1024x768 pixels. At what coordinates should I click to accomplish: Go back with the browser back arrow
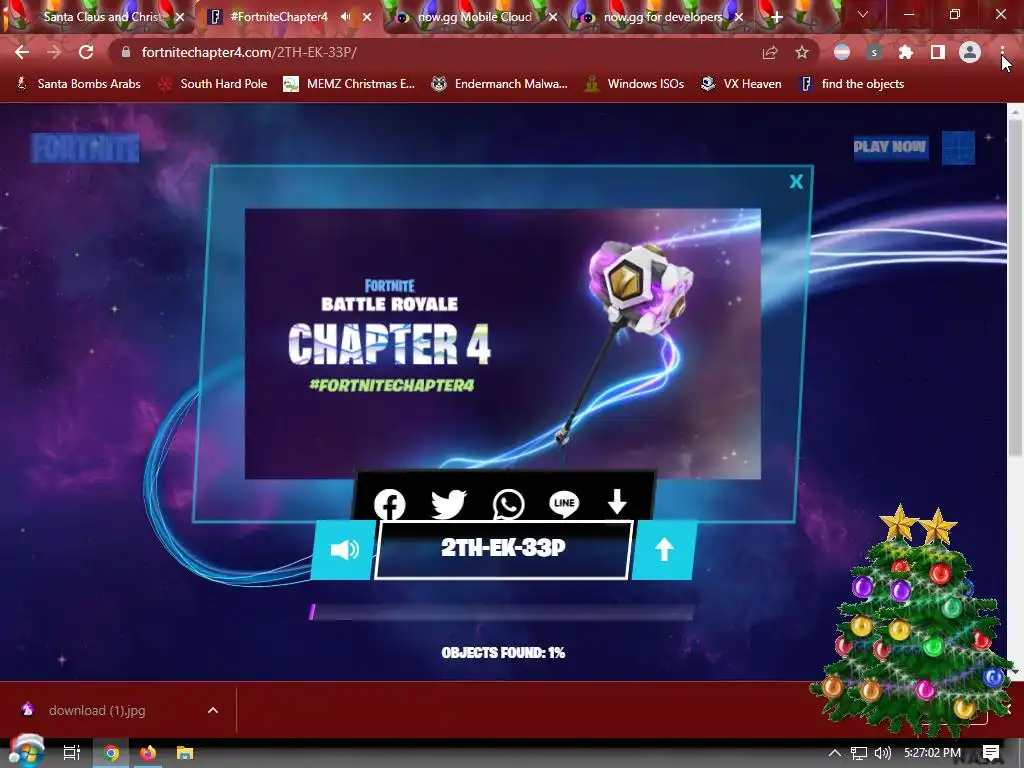[22, 52]
